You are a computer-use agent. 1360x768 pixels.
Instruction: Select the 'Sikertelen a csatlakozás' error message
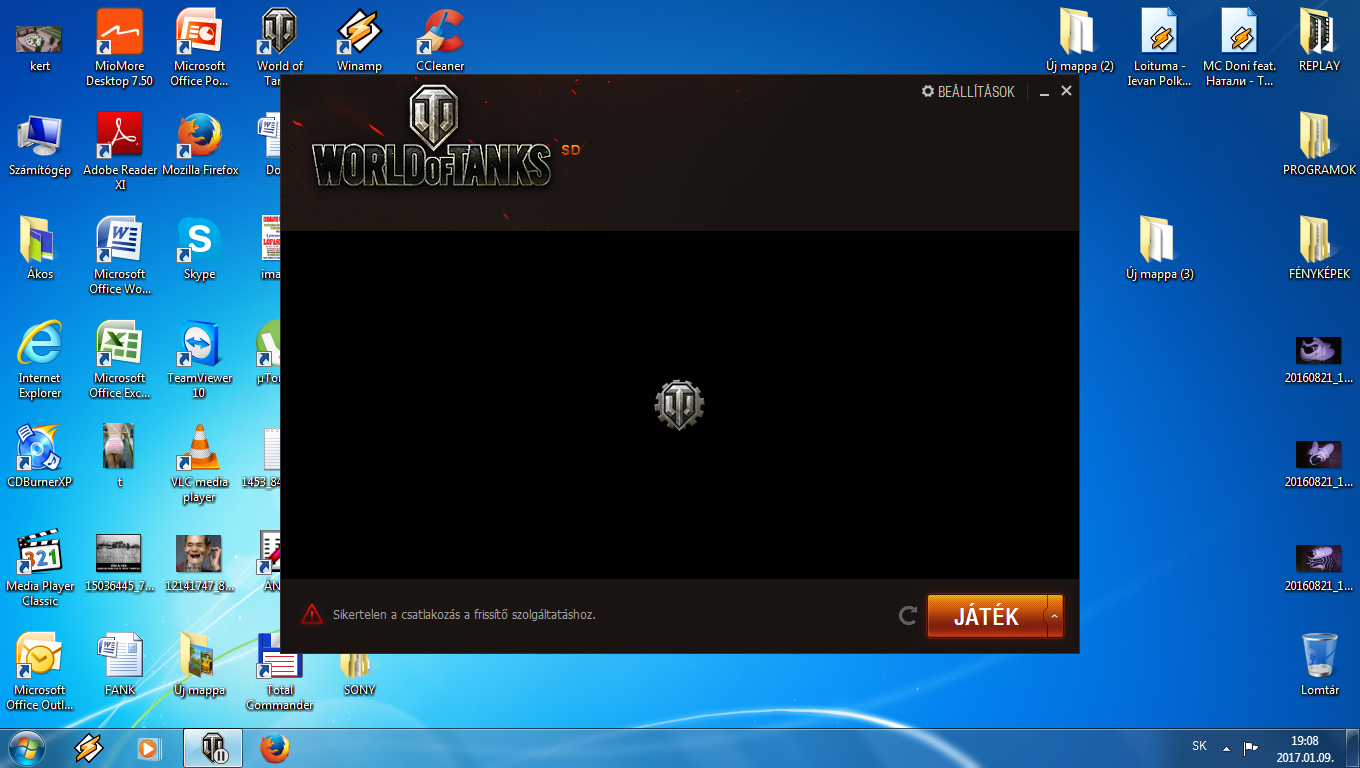pyautogui.click(x=464, y=614)
